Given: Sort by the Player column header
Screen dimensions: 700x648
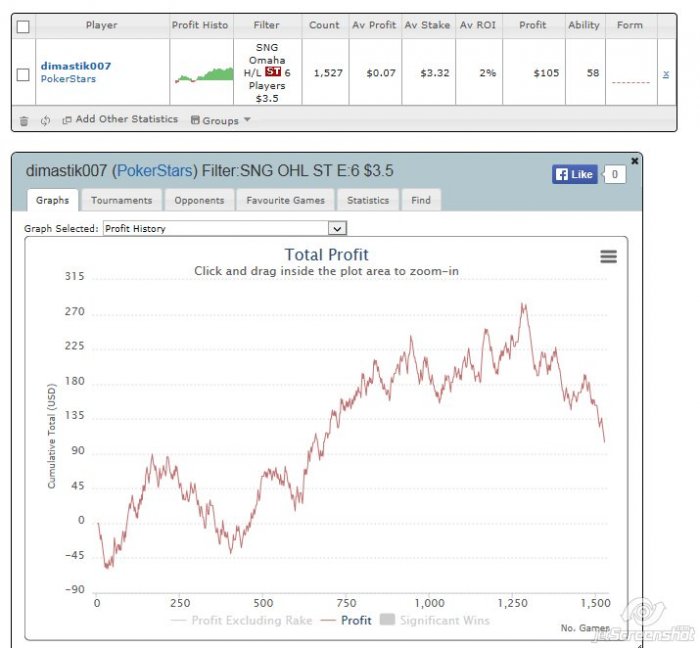Looking at the screenshot, I should click(102, 25).
